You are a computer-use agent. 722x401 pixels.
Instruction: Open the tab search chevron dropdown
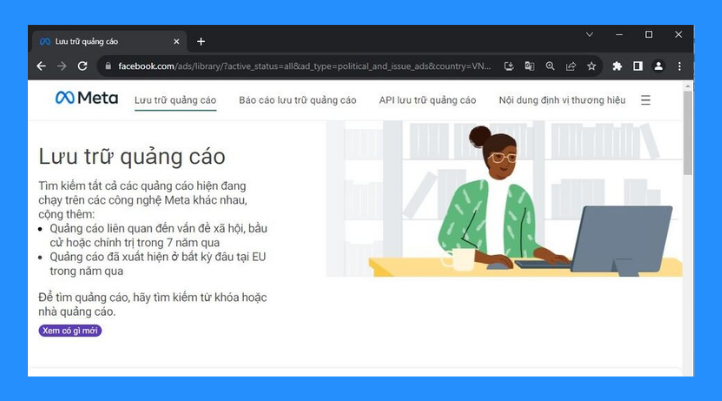pos(589,35)
